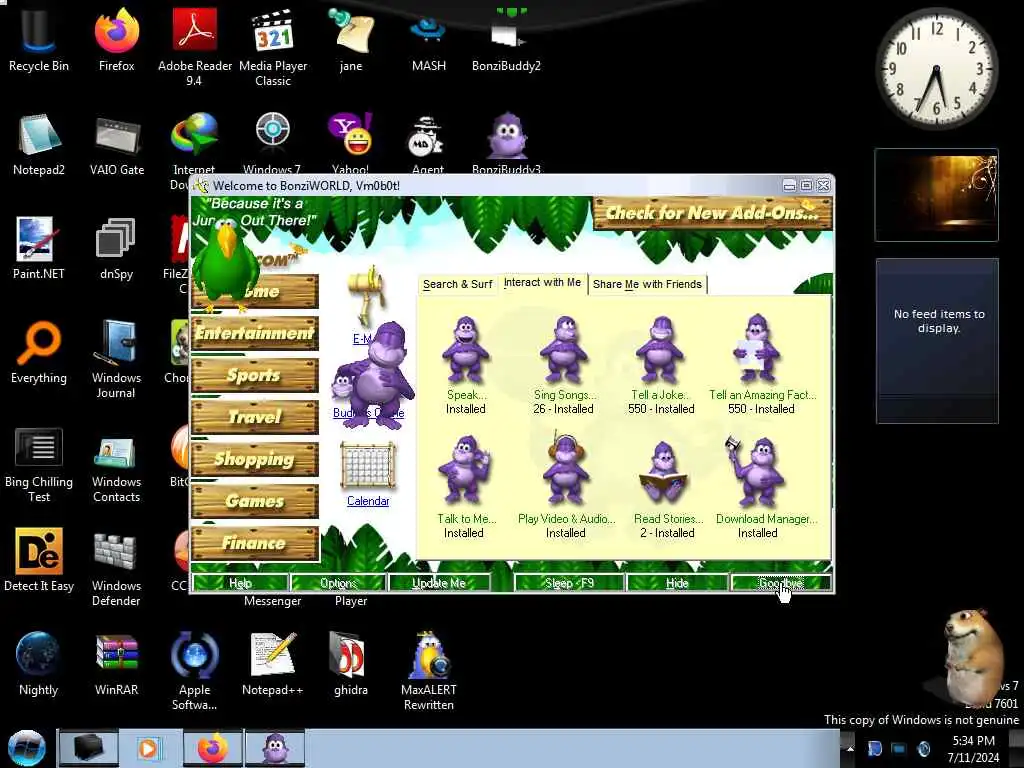The image size is (1024, 768).
Task: Select the BonziBuddy2 desktop icon
Action: [x=506, y=40]
